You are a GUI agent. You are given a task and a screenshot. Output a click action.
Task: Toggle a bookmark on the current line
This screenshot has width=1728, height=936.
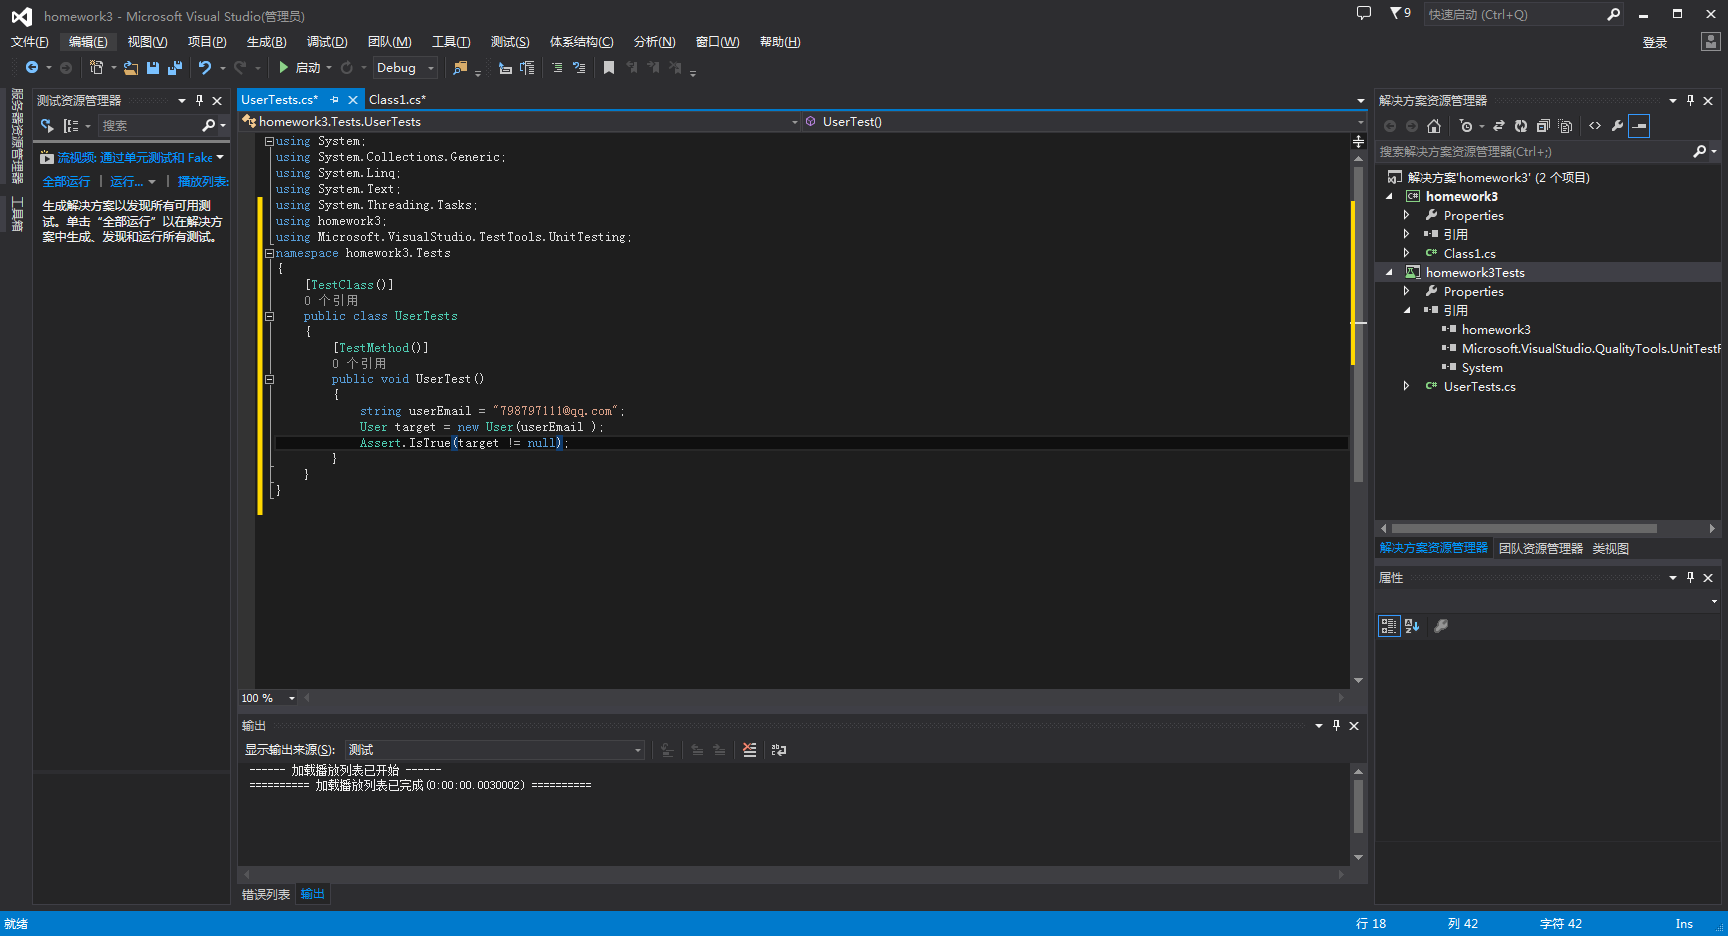pyautogui.click(x=608, y=68)
